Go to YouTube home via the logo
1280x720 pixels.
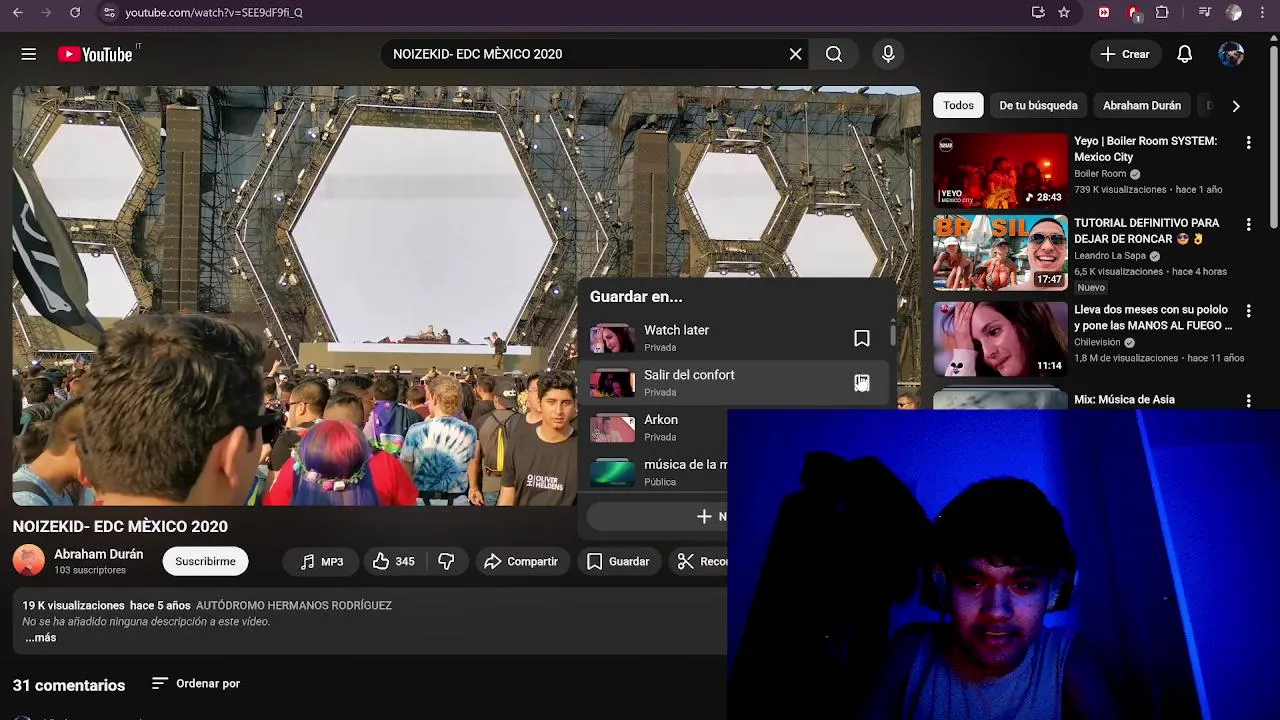click(95, 54)
